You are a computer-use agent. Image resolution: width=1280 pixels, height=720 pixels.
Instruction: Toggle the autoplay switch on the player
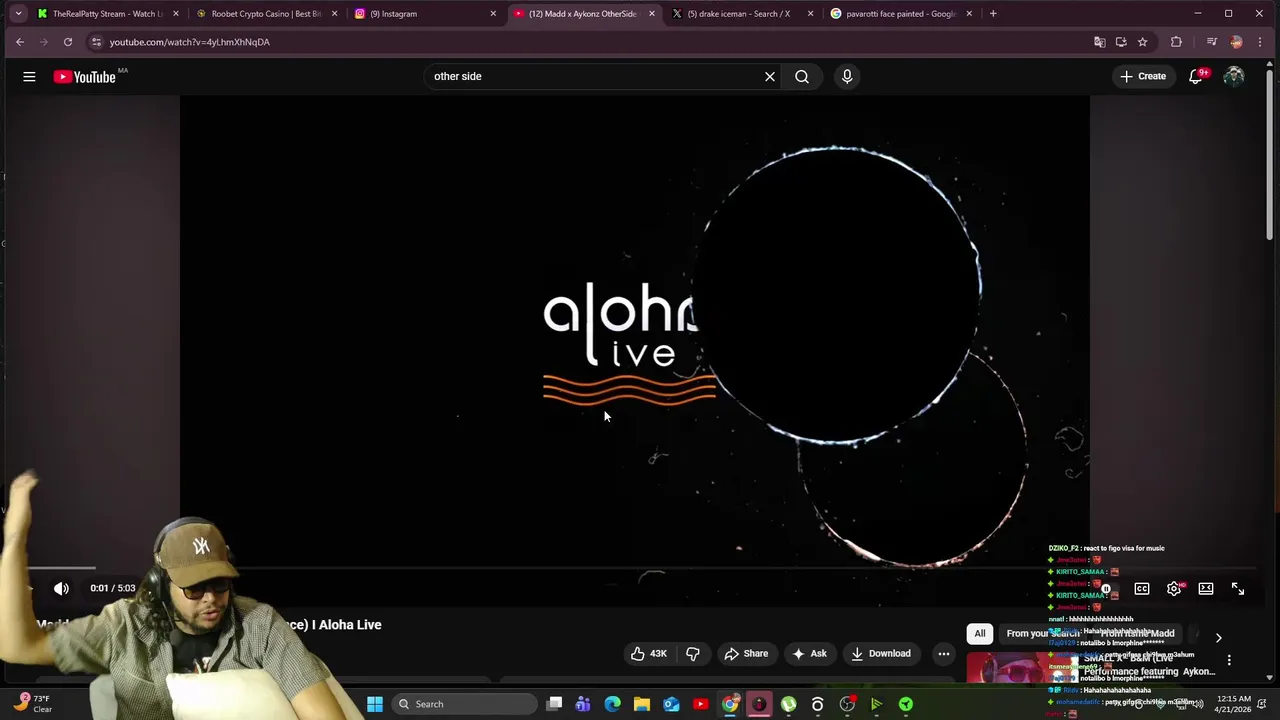pos(1107,589)
